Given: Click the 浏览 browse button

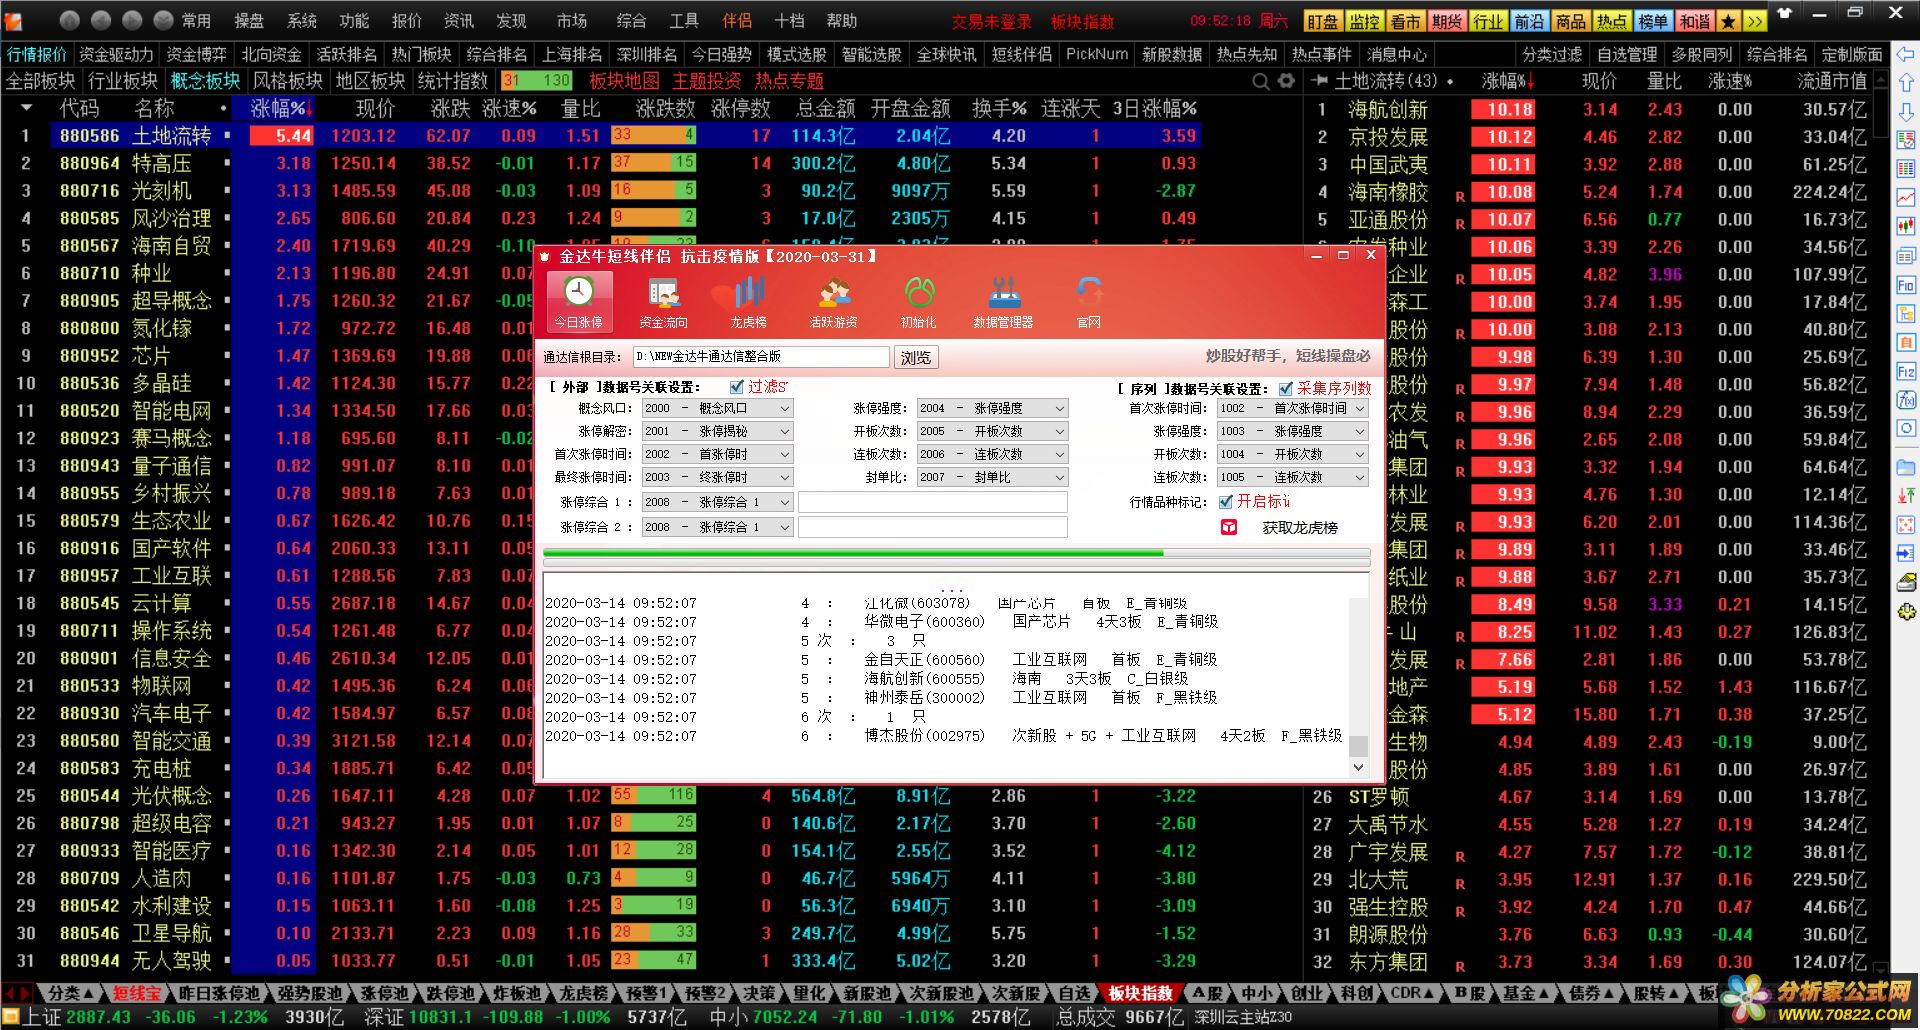Looking at the screenshot, I should coord(915,357).
